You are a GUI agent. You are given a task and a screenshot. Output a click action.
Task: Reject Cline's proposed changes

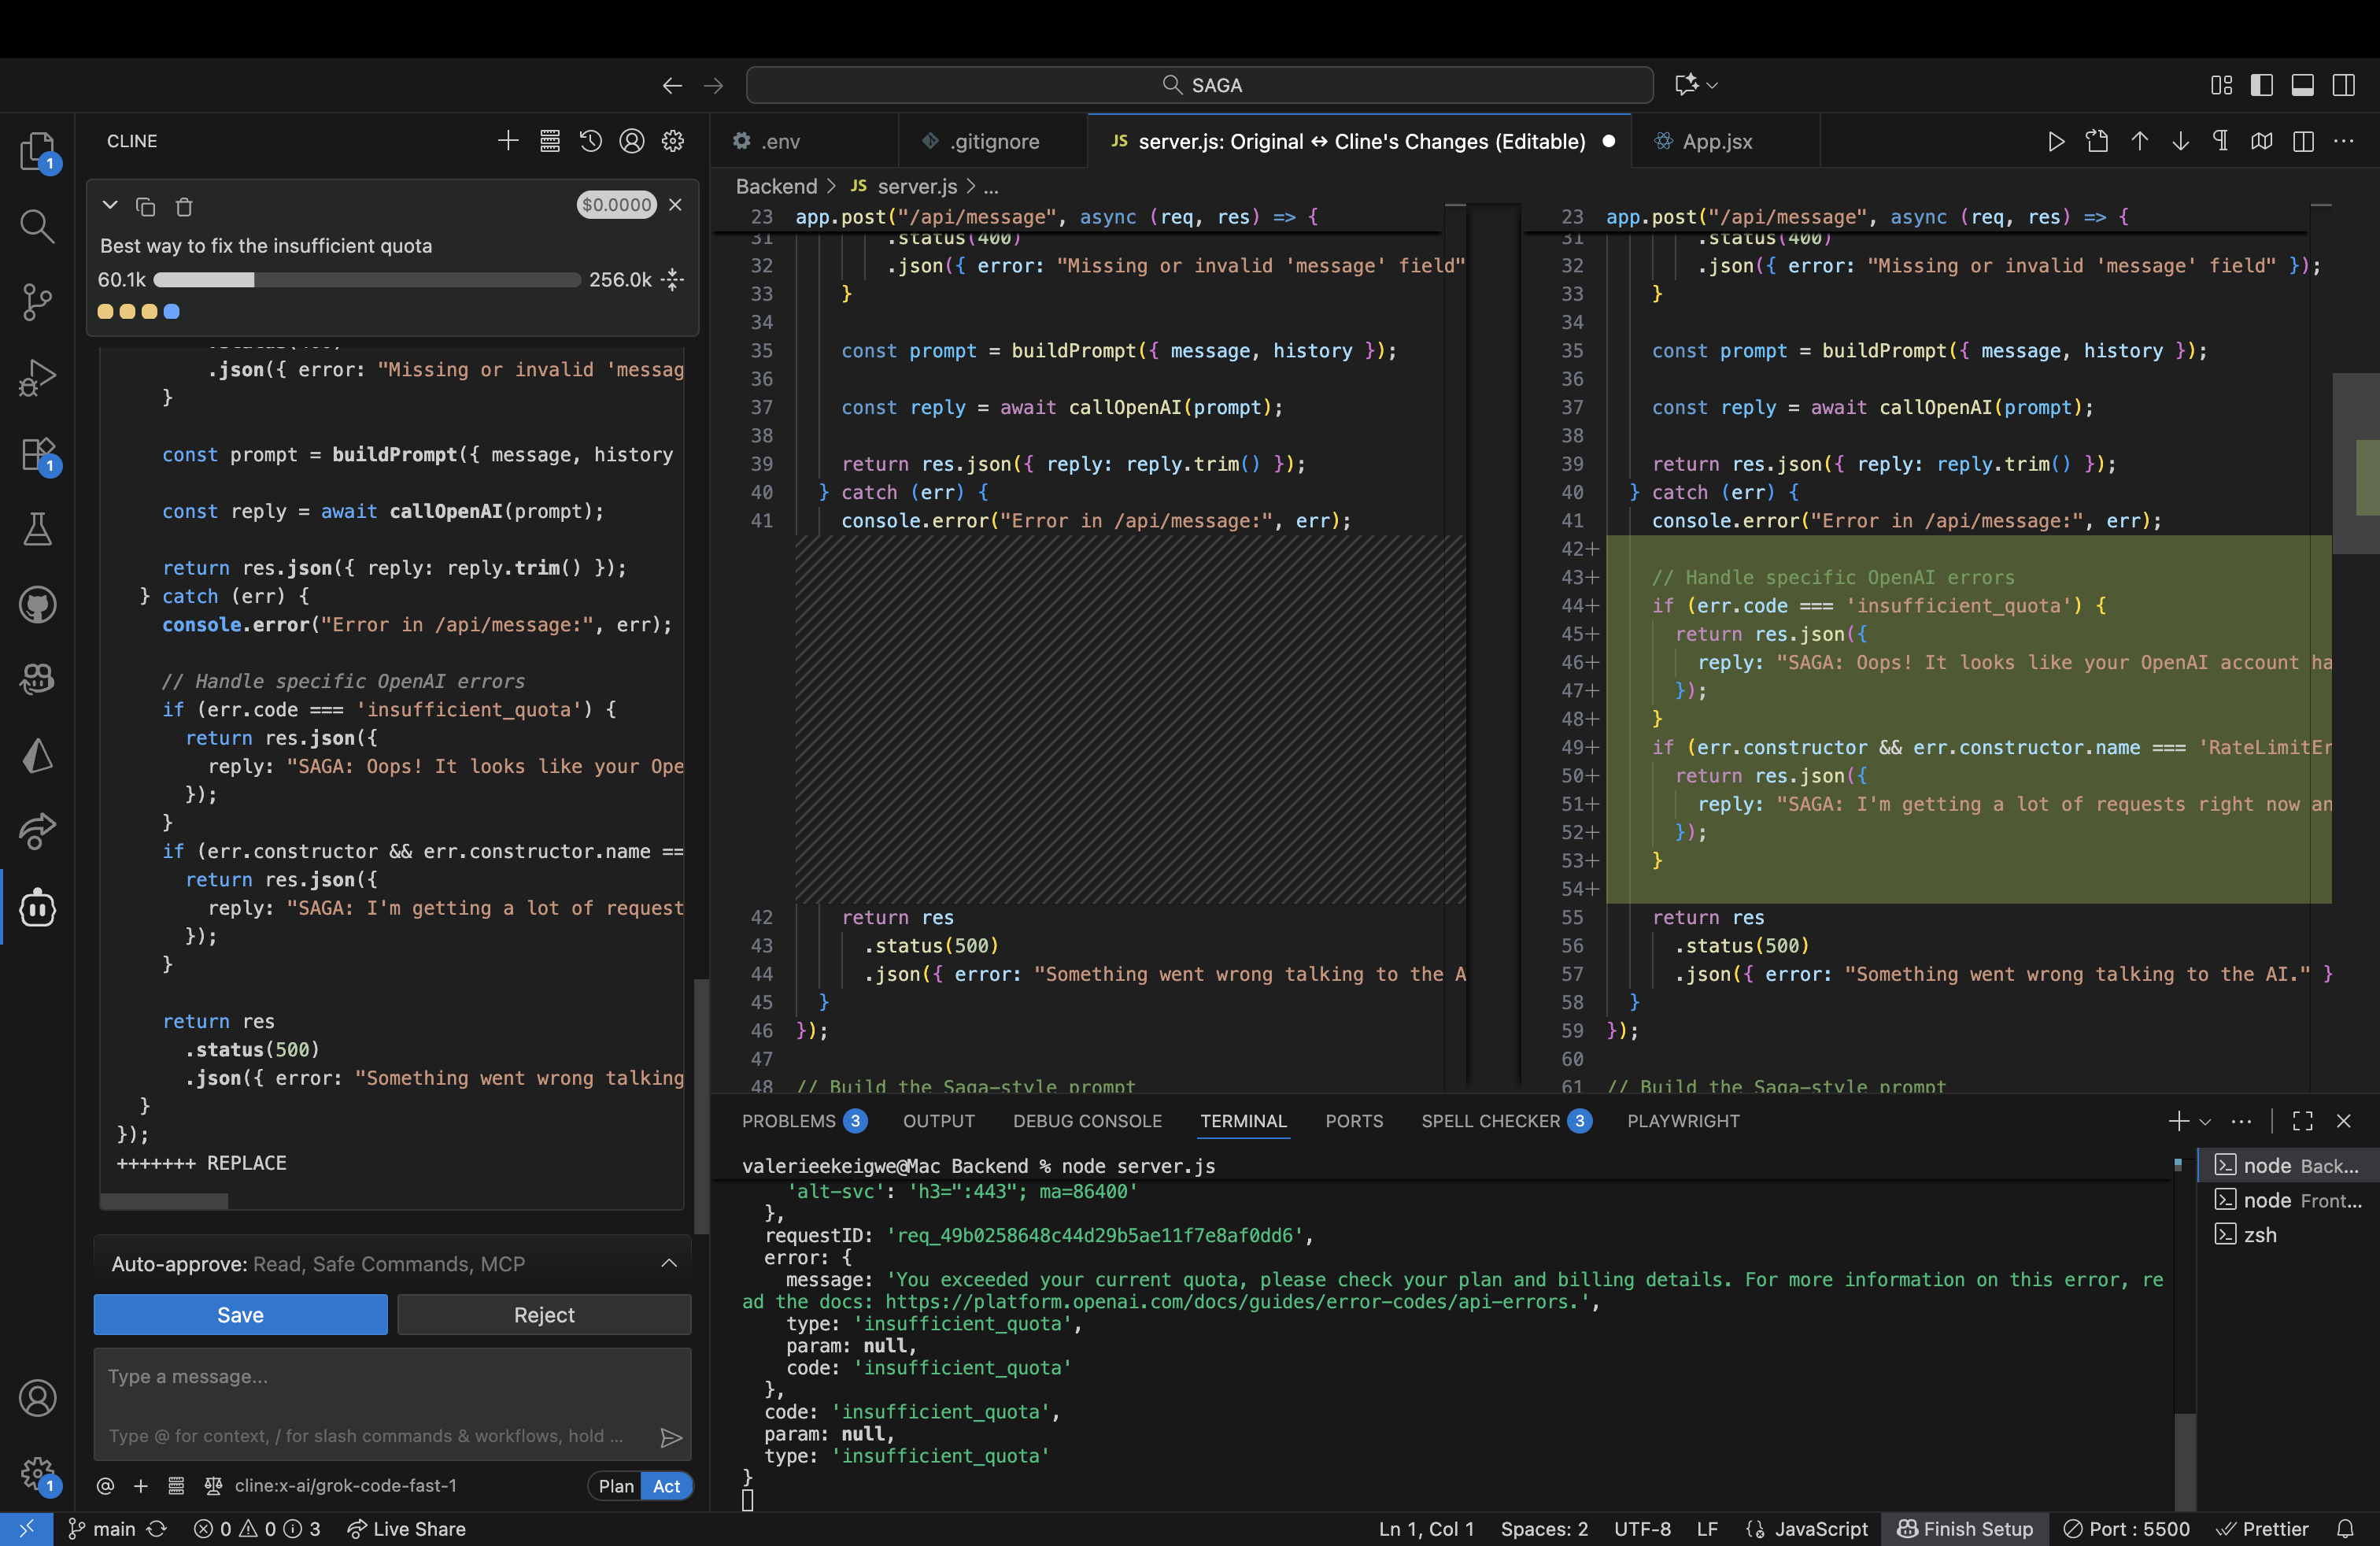coord(544,1315)
